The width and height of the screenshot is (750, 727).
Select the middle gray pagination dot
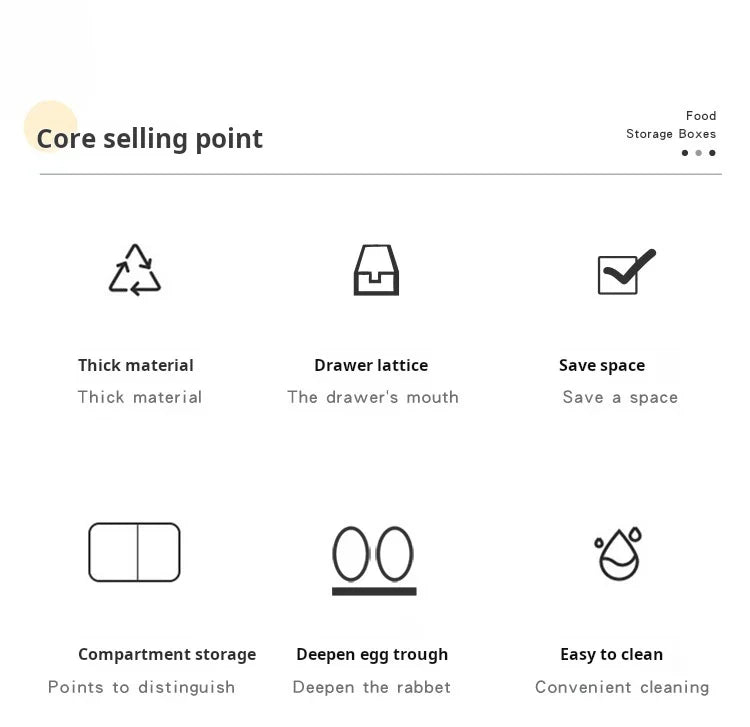click(x=698, y=153)
